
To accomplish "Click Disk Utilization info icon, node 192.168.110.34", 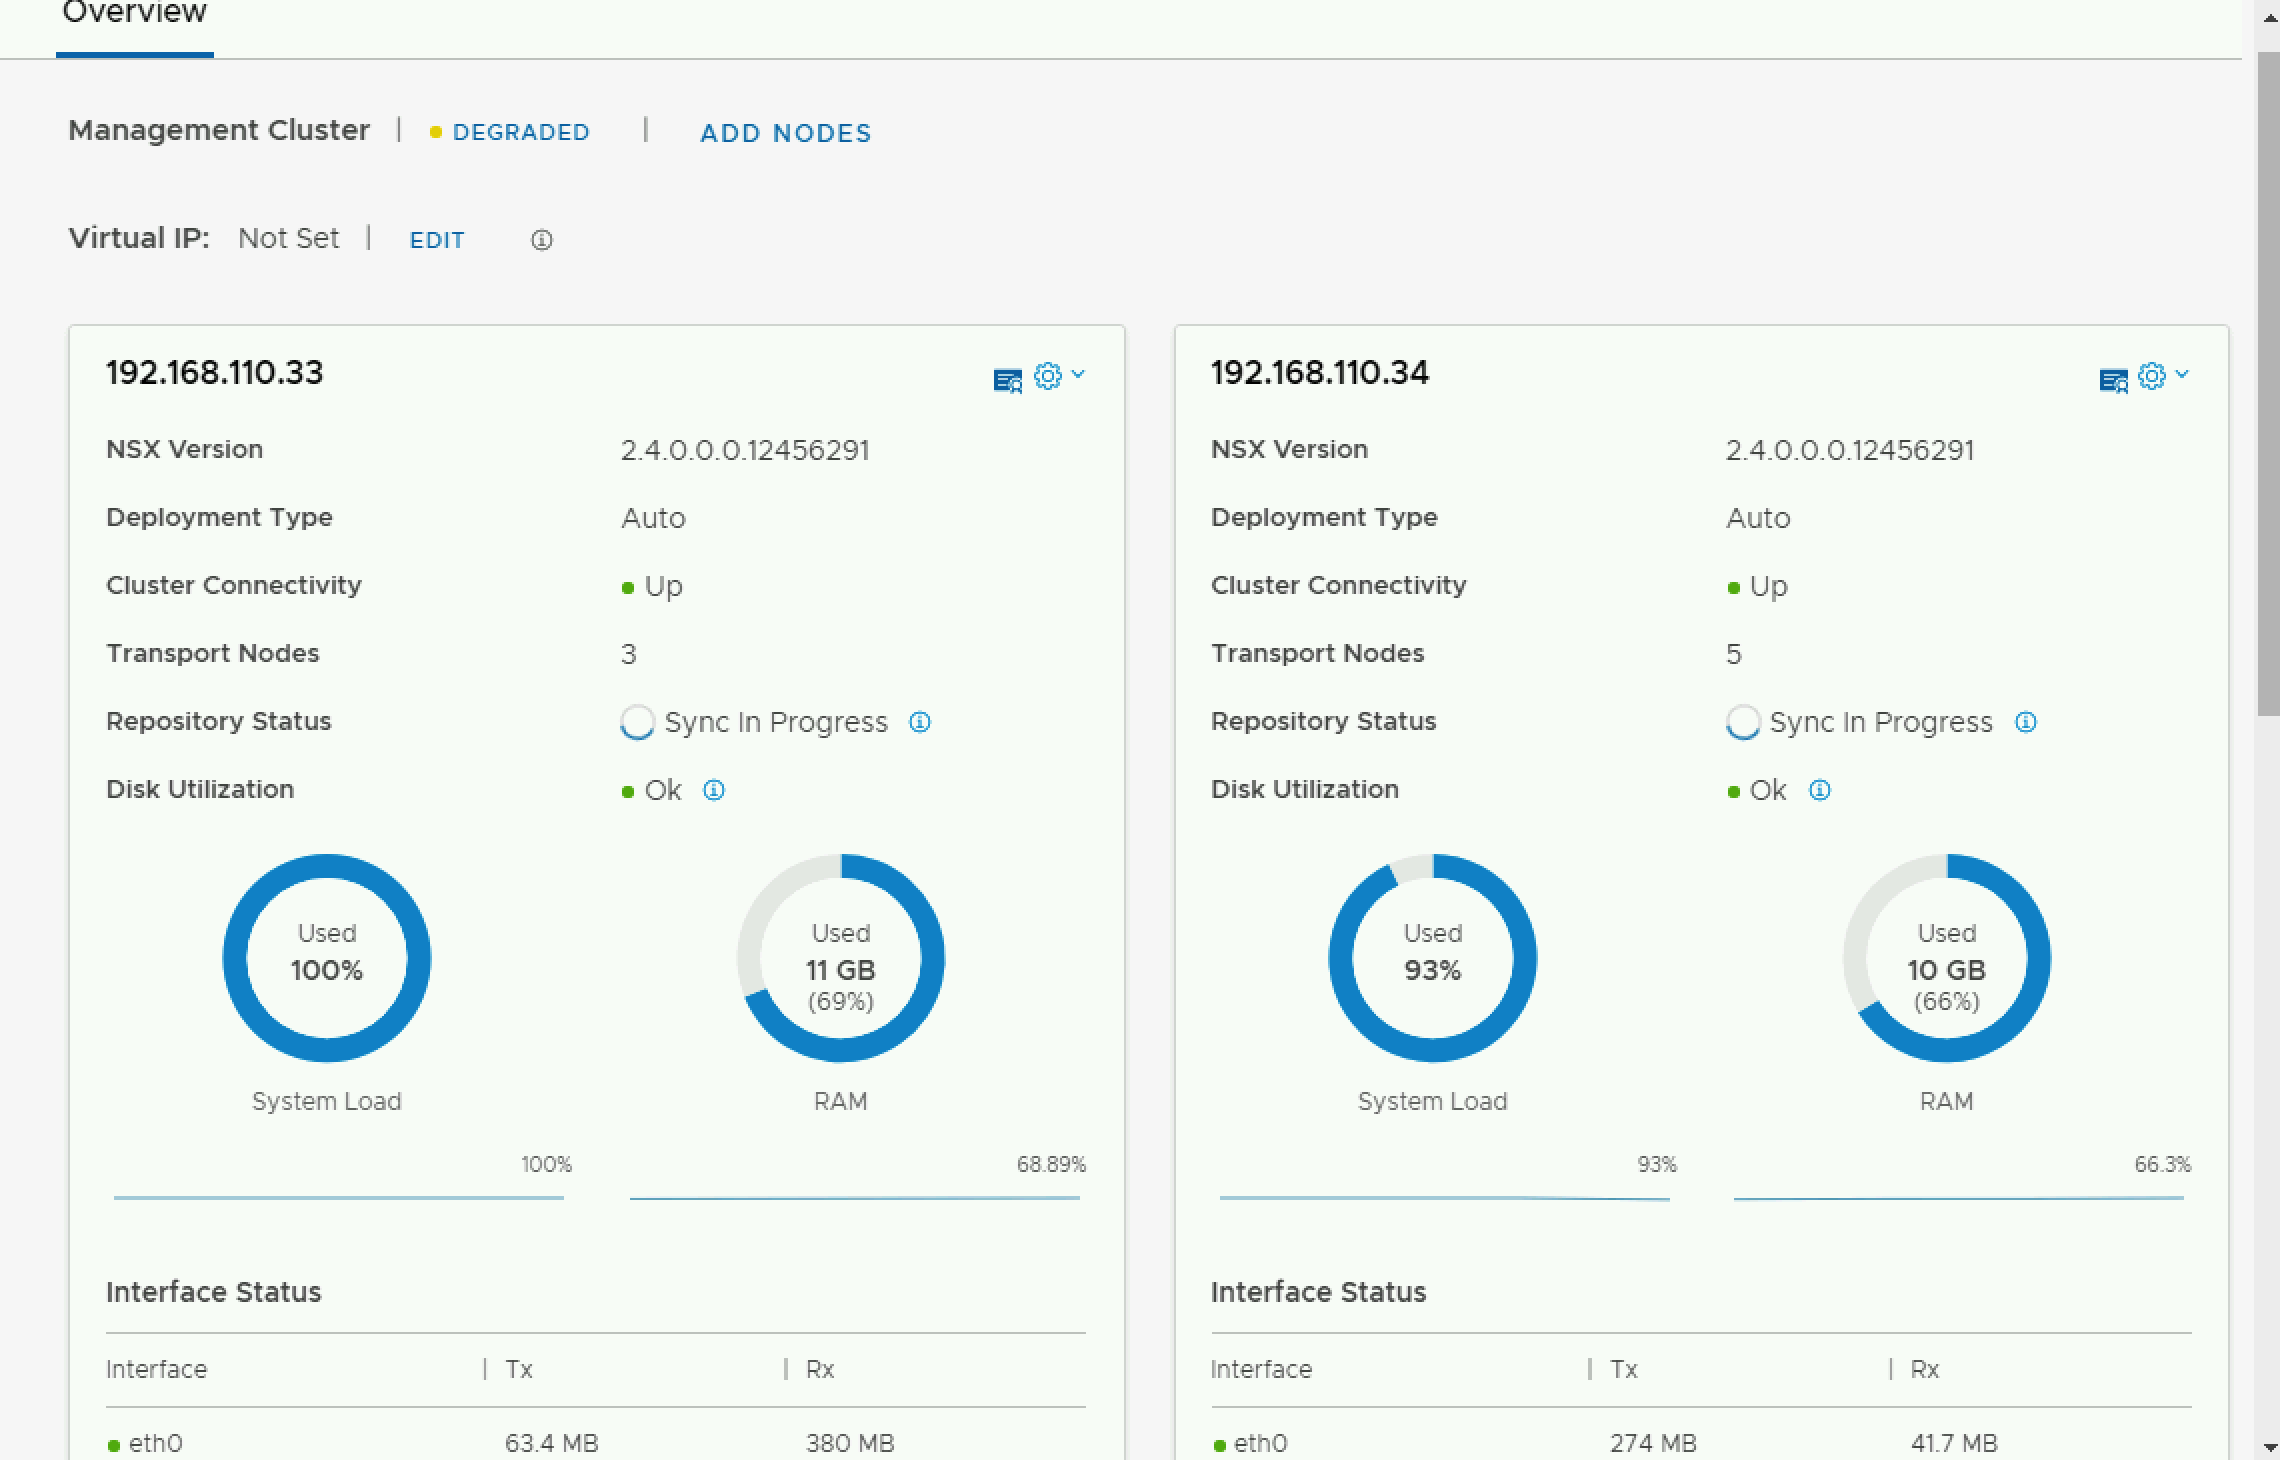I will pyautogui.click(x=1820, y=790).
